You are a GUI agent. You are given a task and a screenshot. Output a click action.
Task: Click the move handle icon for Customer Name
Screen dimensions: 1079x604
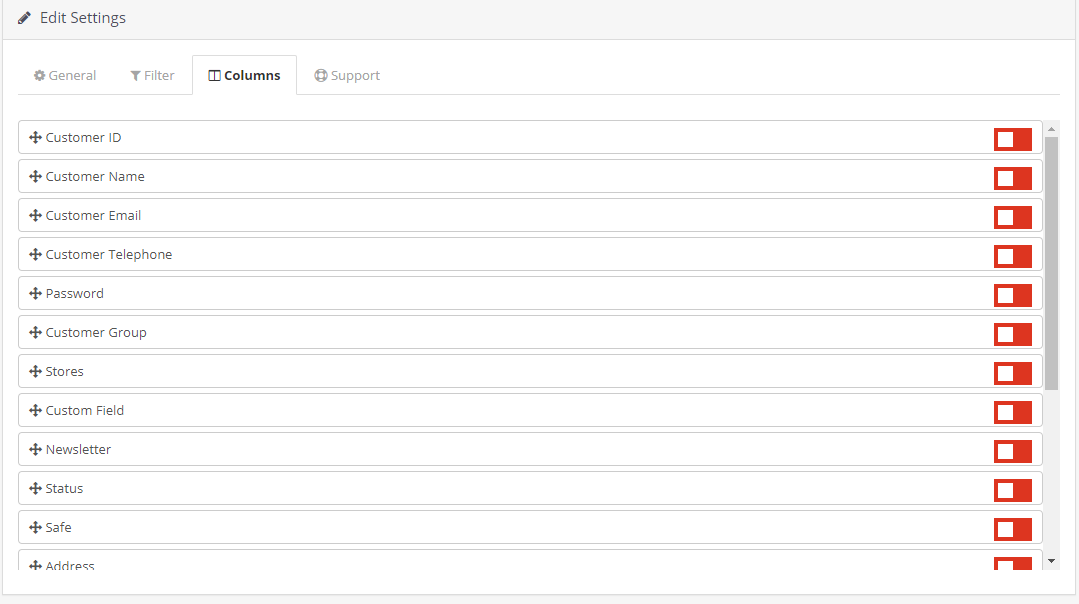(x=35, y=177)
